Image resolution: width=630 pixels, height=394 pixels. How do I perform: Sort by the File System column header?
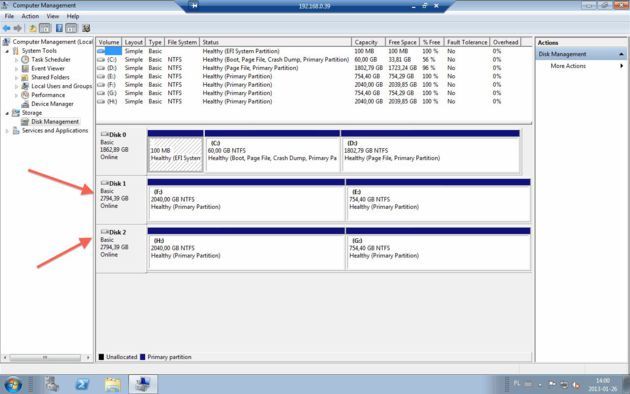[182, 42]
